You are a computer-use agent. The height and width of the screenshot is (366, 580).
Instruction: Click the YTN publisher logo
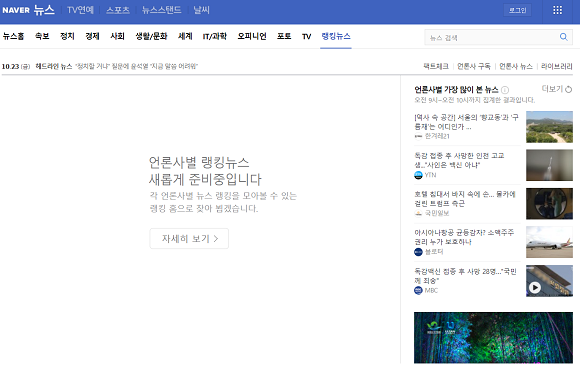click(418, 175)
